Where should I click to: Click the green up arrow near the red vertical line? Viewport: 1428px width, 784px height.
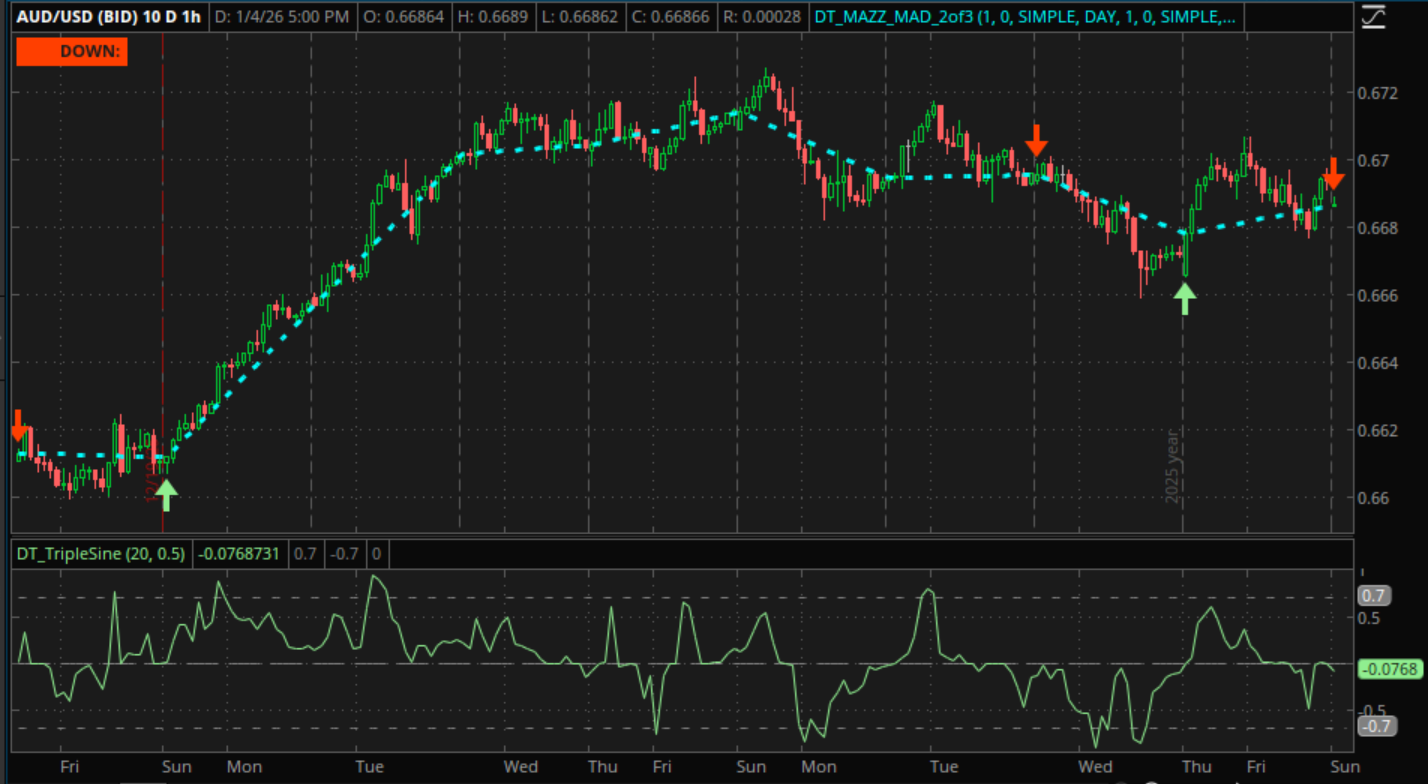166,493
